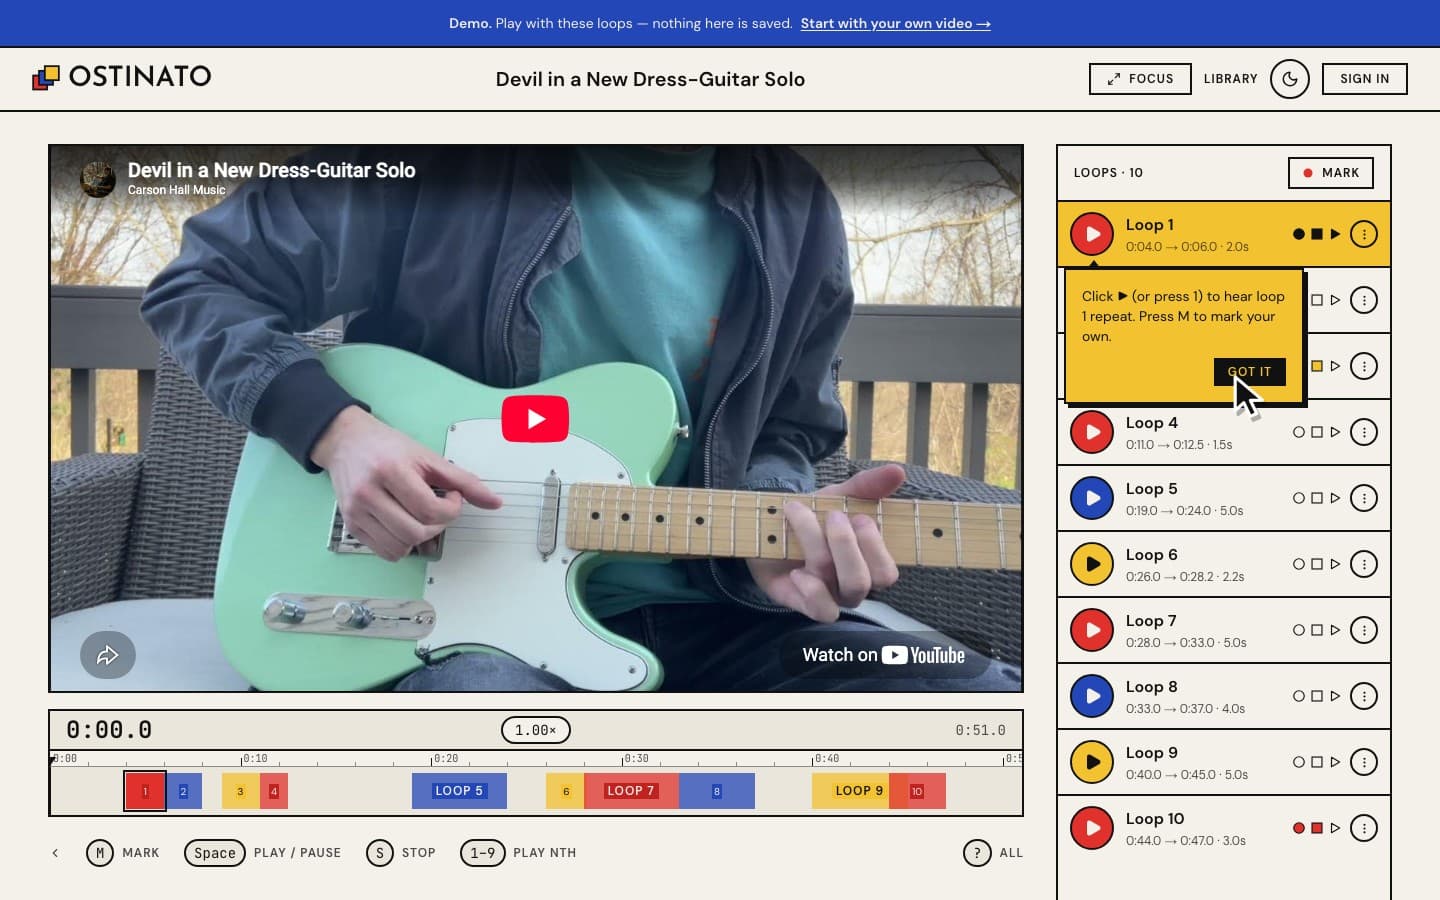Open the three-dot options menu for Loop 10

1364,828
